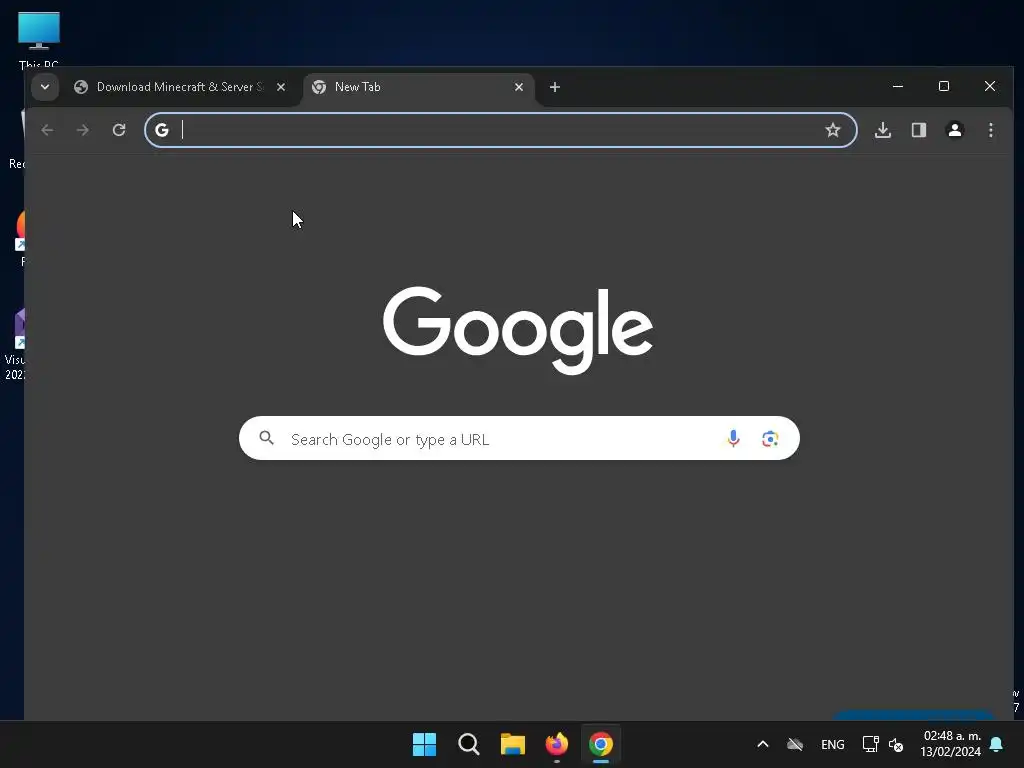This screenshot has height=768, width=1024.
Task: Select This PC desktop icon
Action: coord(39,40)
